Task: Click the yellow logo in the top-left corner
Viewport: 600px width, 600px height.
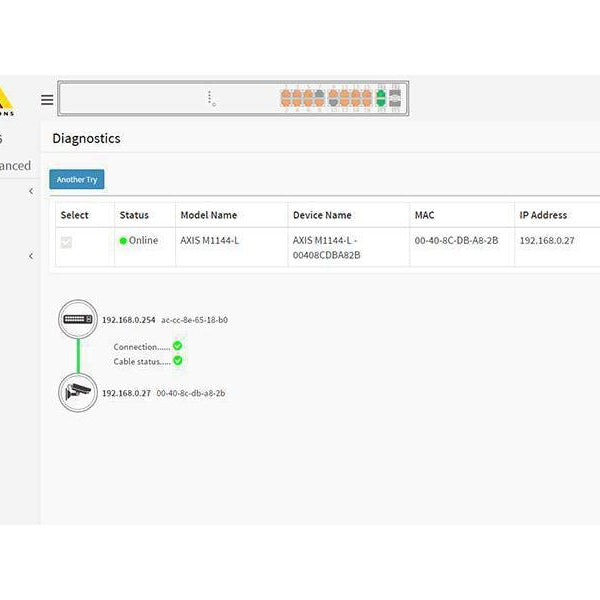Action: click(x=5, y=101)
